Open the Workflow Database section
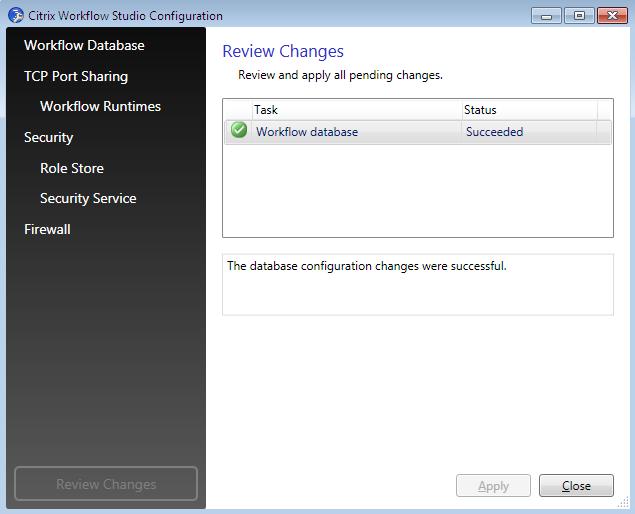The height and width of the screenshot is (514, 635). pyautogui.click(x=84, y=45)
